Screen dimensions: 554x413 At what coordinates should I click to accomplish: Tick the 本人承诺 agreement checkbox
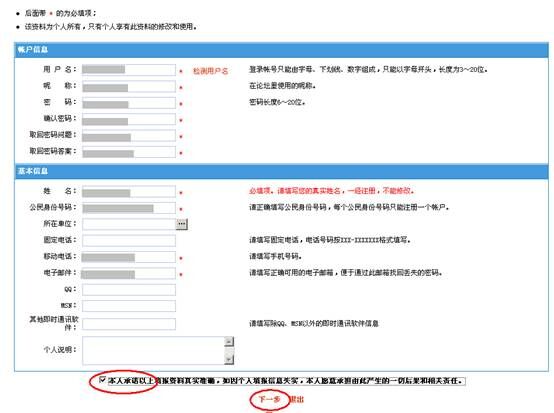(x=102, y=380)
